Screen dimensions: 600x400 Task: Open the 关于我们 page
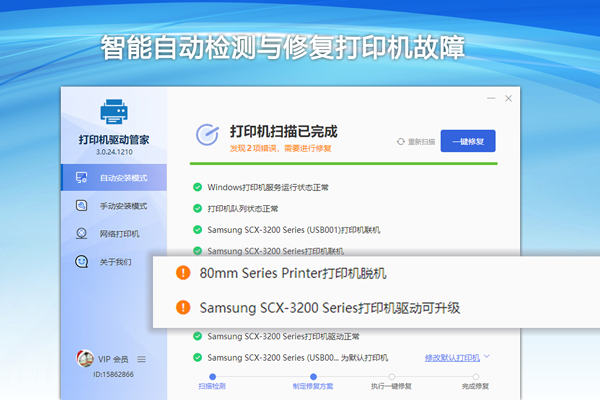coord(114,262)
